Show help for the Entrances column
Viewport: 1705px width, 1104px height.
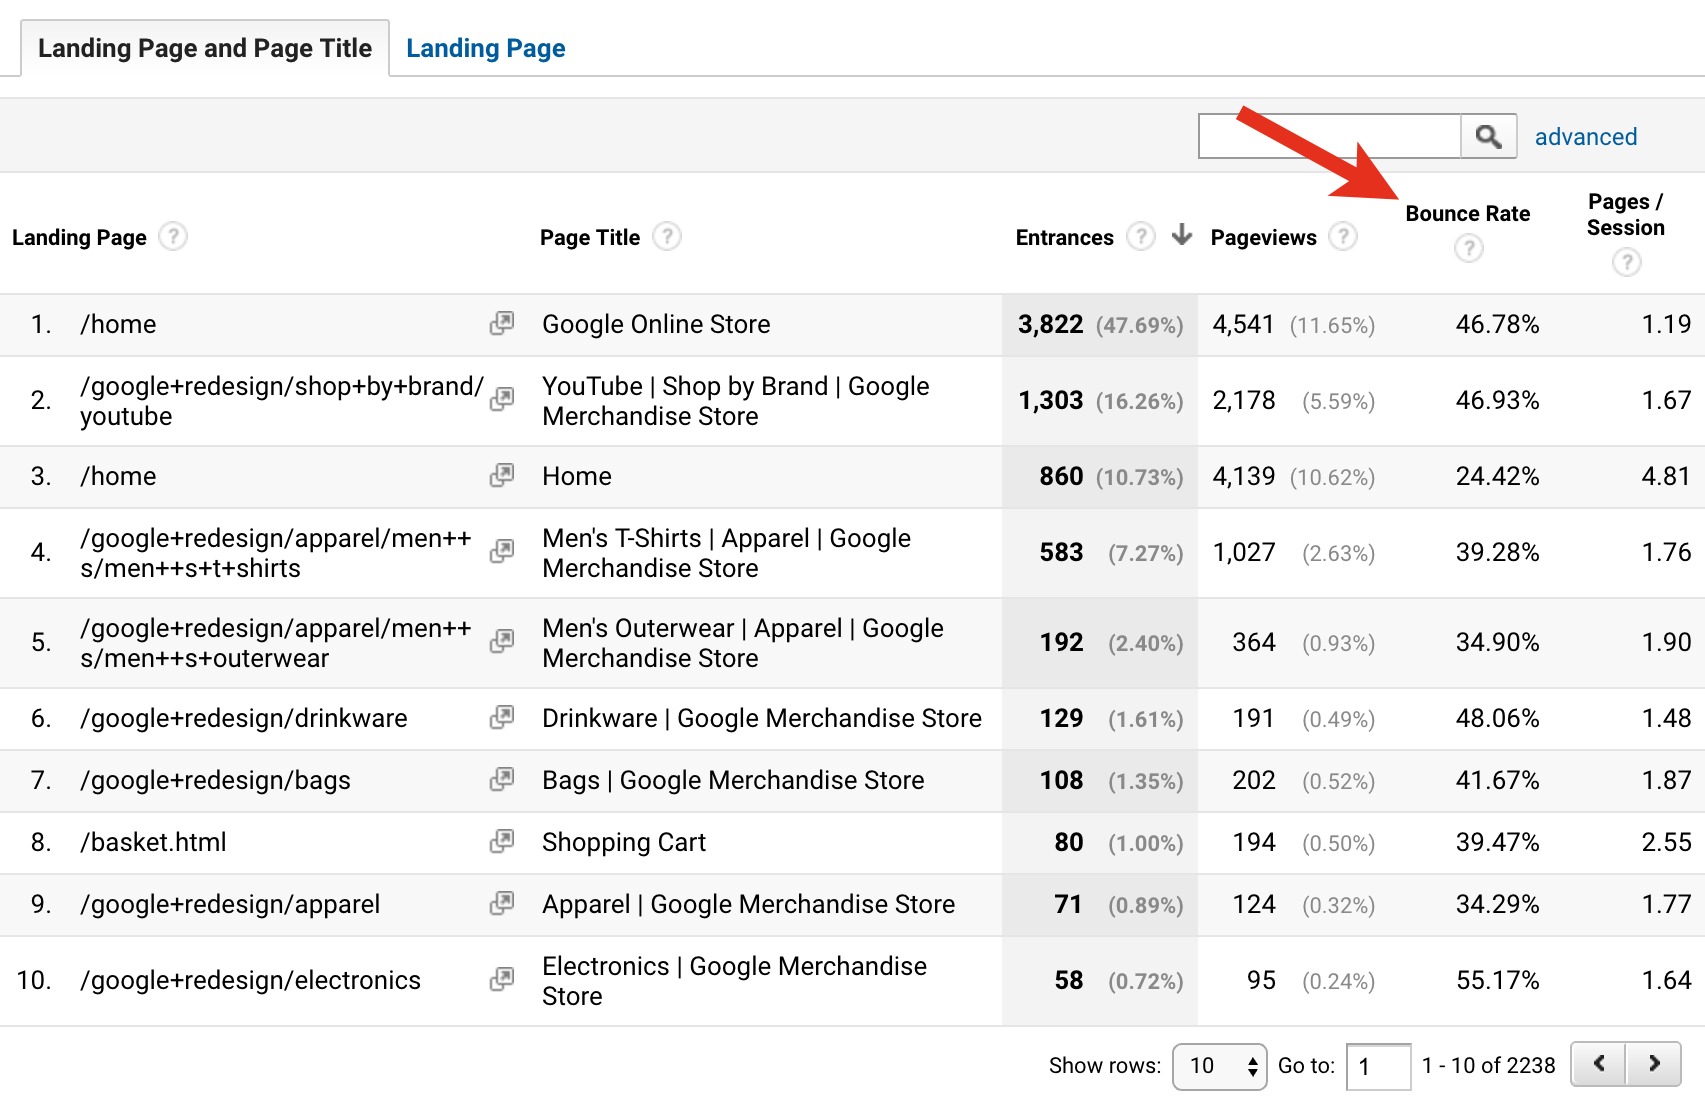click(x=1141, y=237)
